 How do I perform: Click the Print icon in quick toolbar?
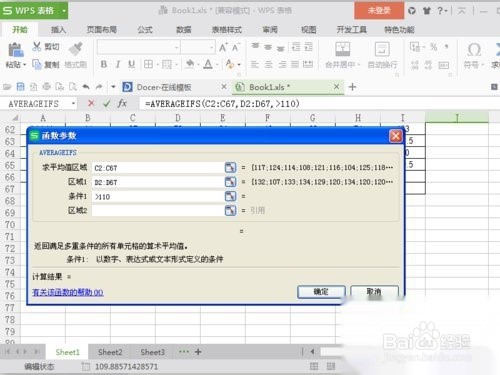click(46, 87)
